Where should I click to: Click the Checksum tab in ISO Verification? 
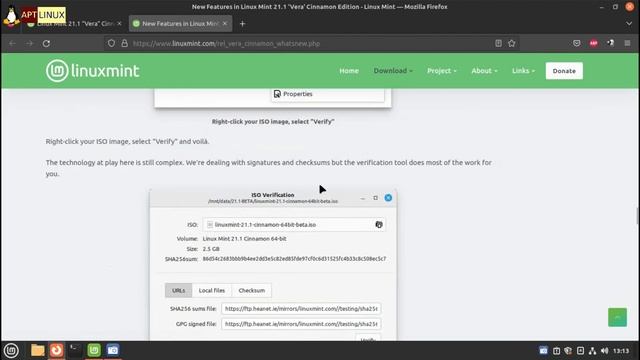click(x=251, y=290)
